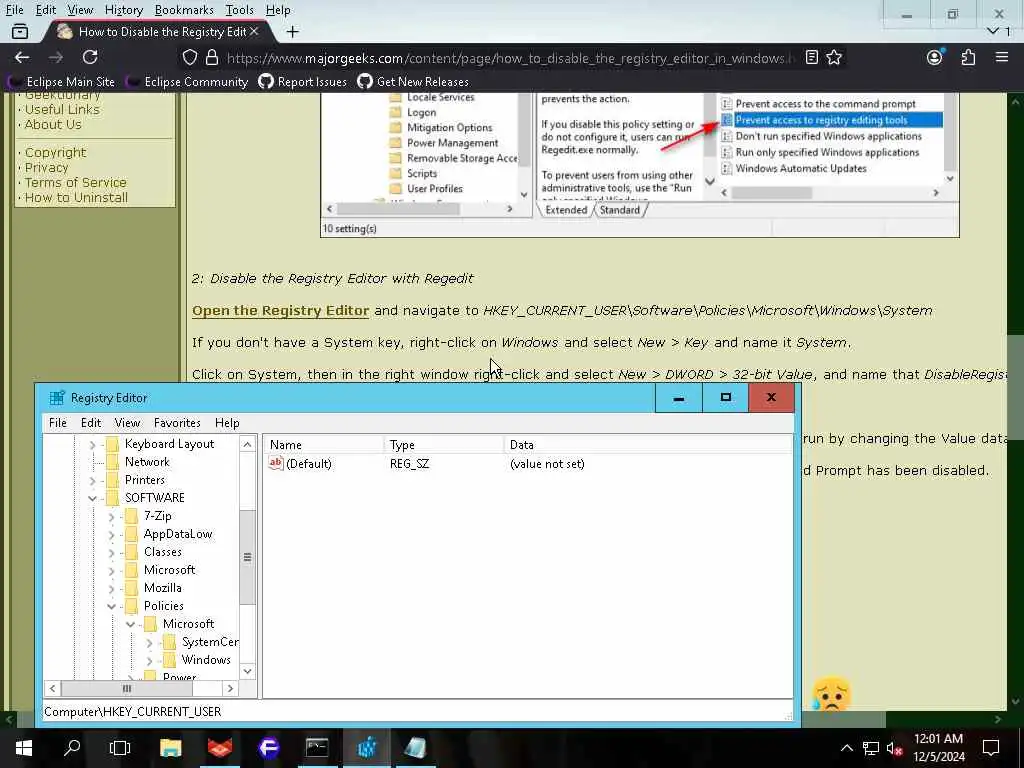Open a new tab with the plus button
The height and width of the screenshot is (768, 1024).
pyautogui.click(x=293, y=31)
